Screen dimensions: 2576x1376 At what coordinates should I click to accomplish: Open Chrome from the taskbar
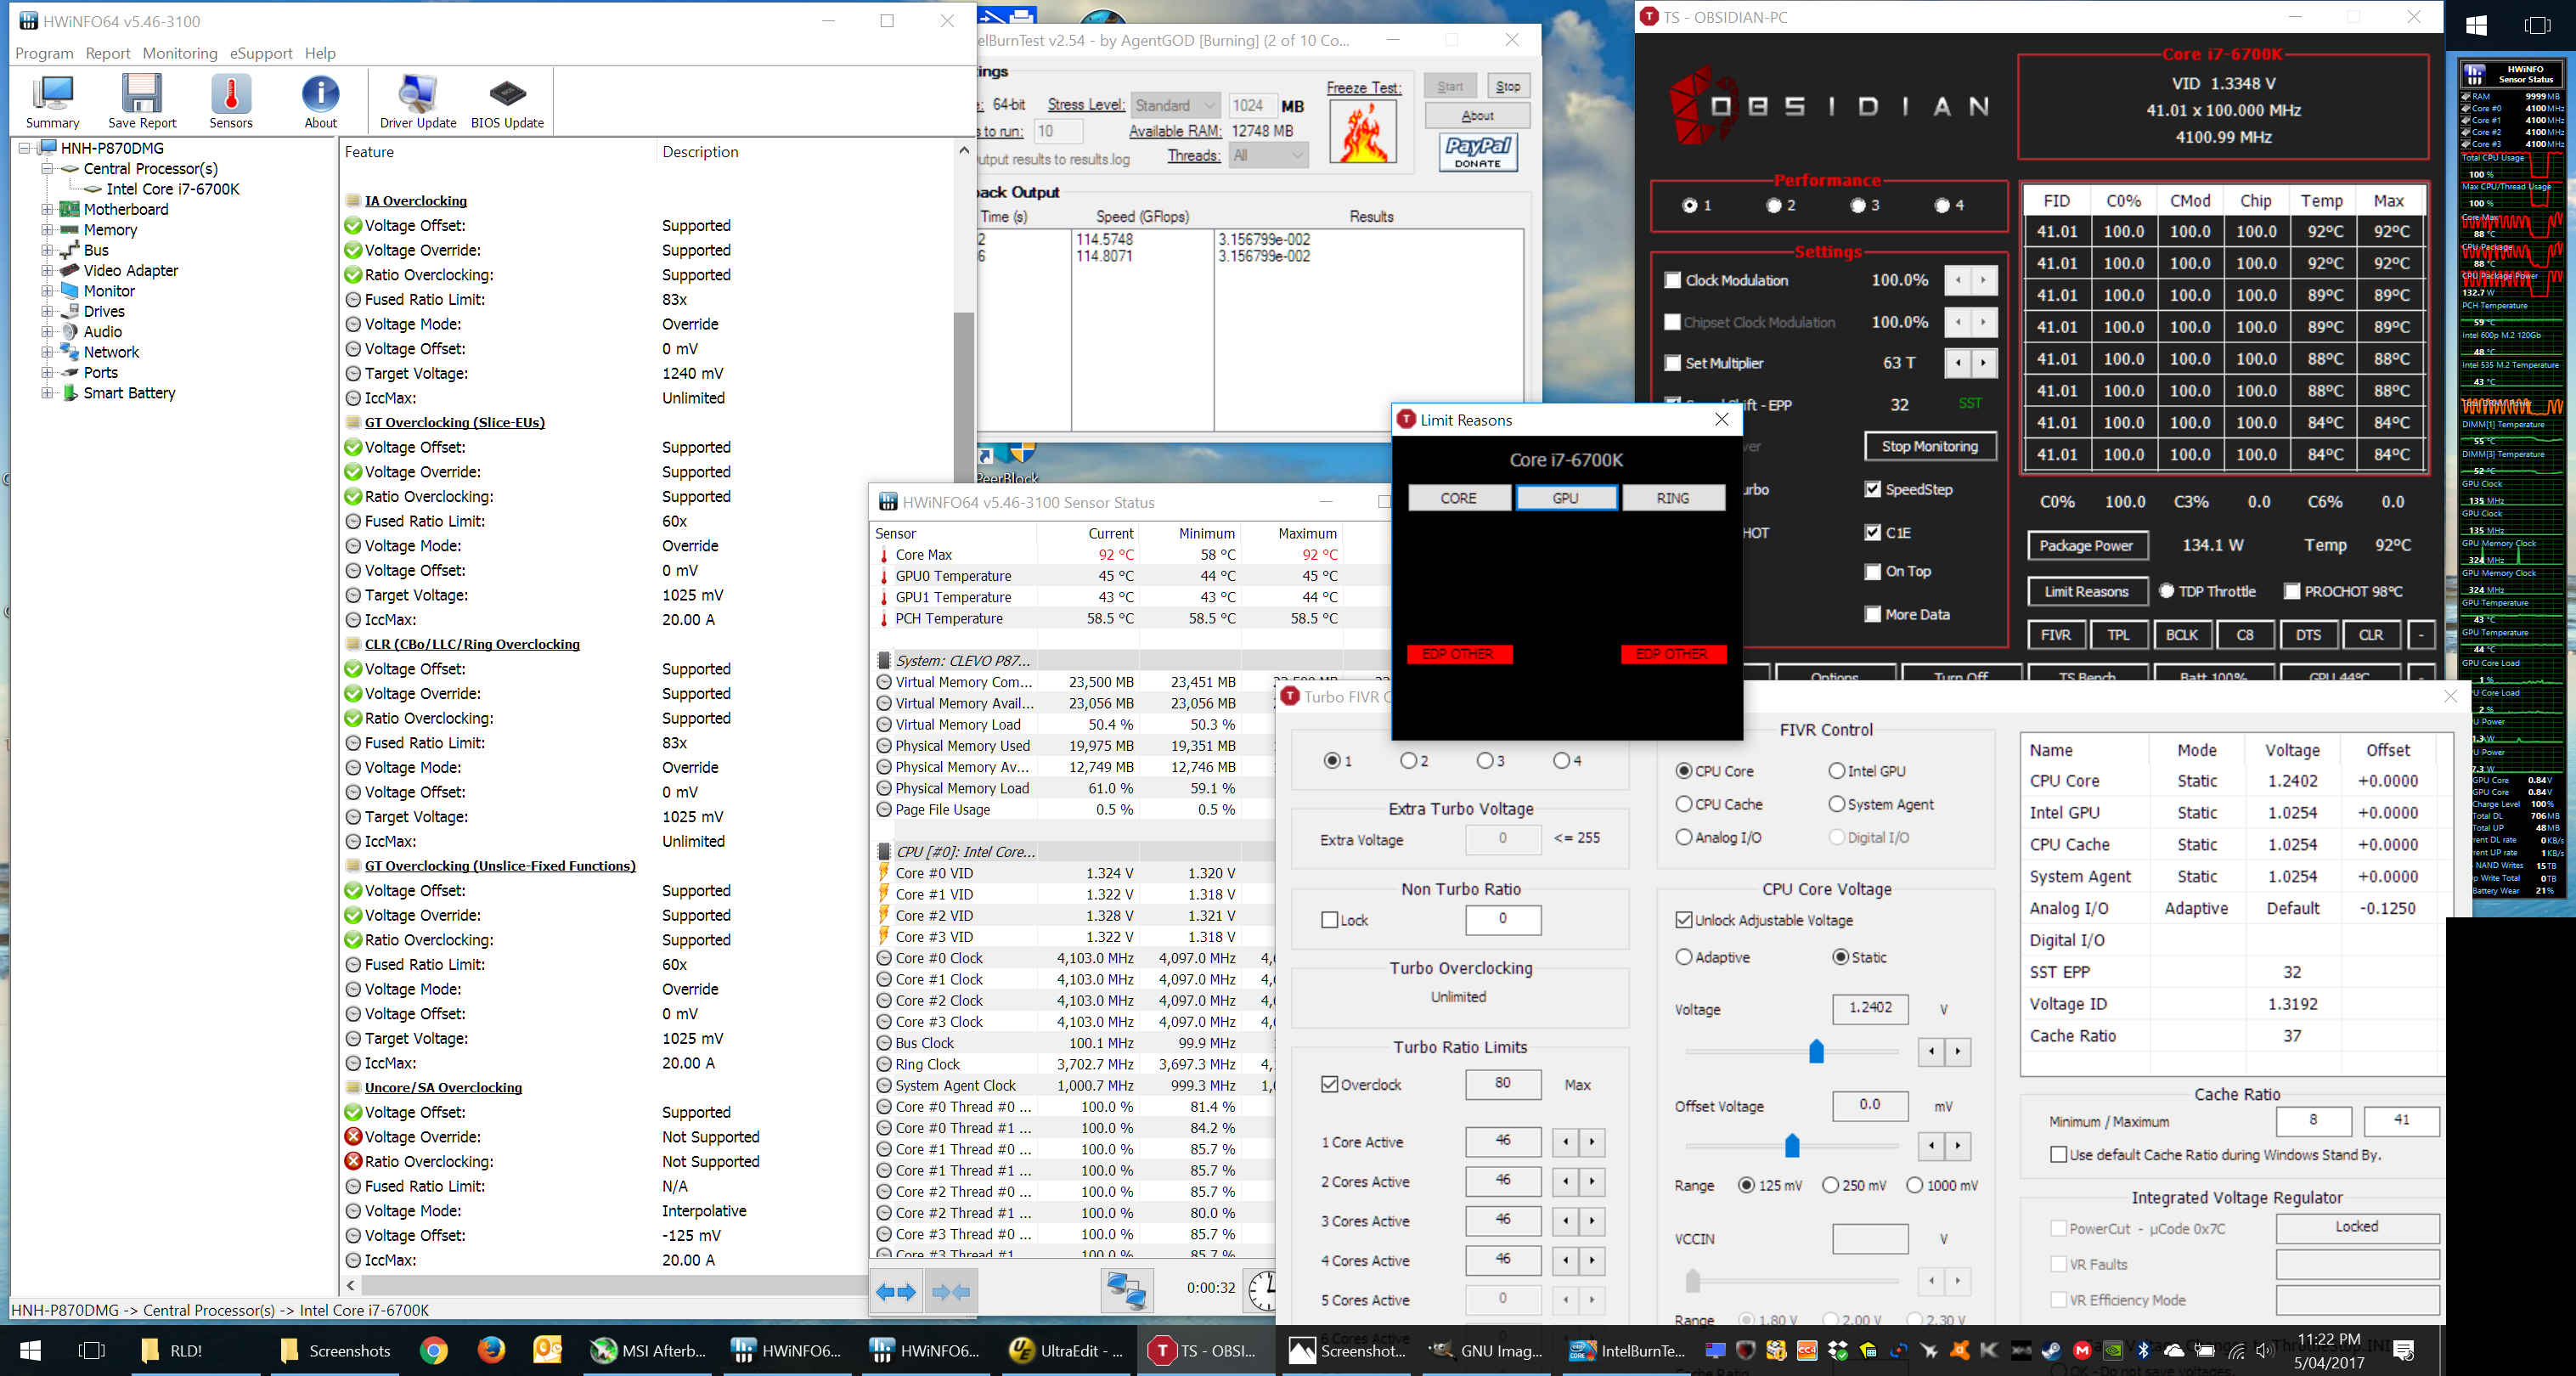pos(433,1351)
